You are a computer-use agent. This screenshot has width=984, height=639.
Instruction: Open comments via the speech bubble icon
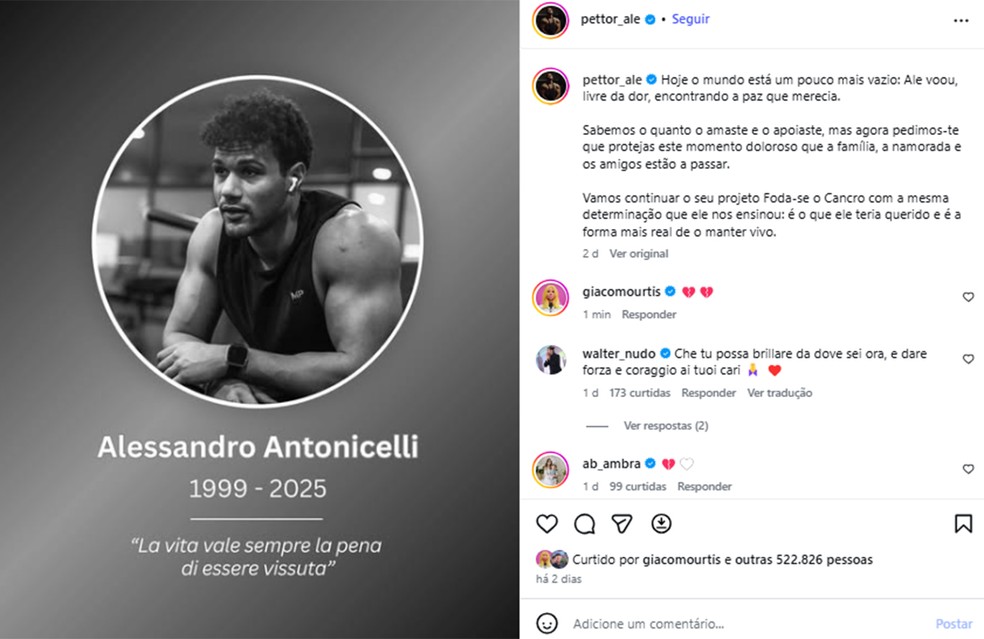coord(584,523)
